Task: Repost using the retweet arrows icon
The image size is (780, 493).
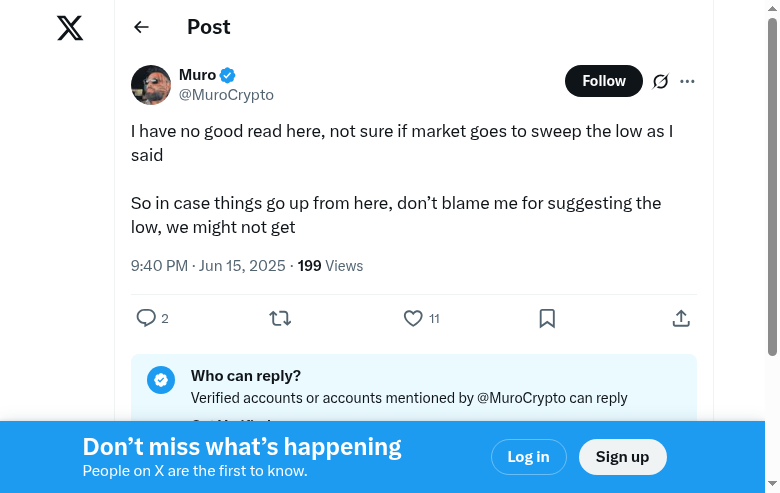Action: (280, 318)
